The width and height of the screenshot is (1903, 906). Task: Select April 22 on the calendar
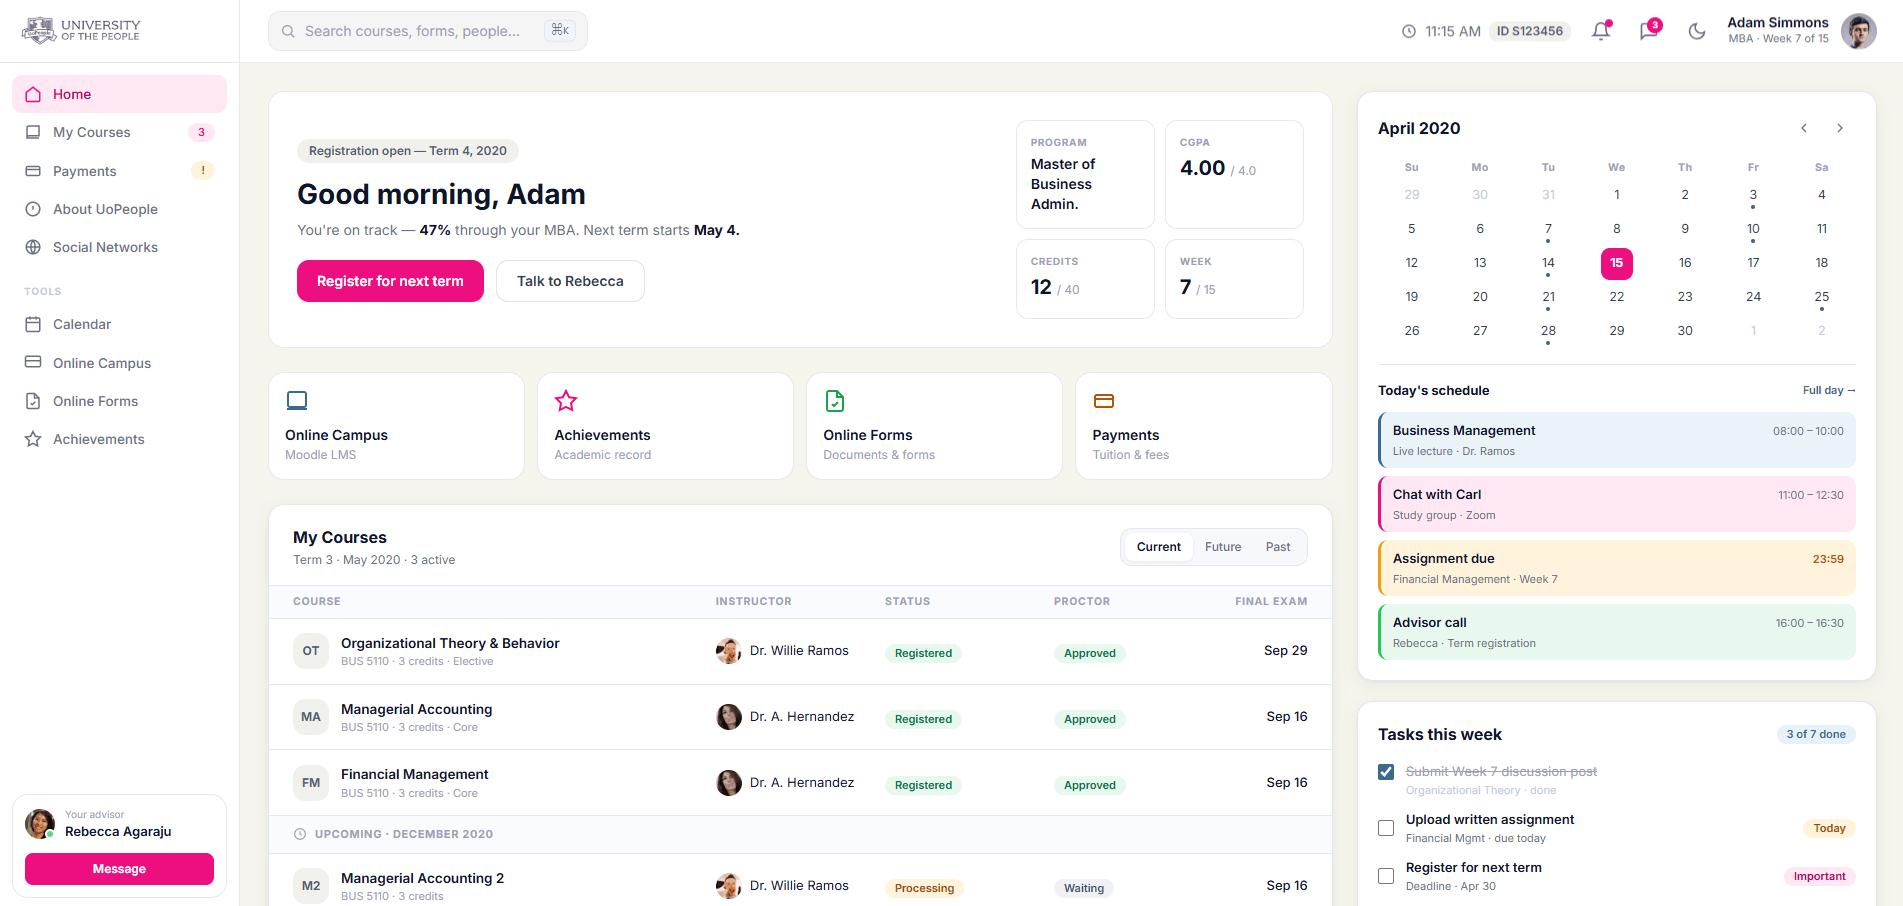[1616, 297]
